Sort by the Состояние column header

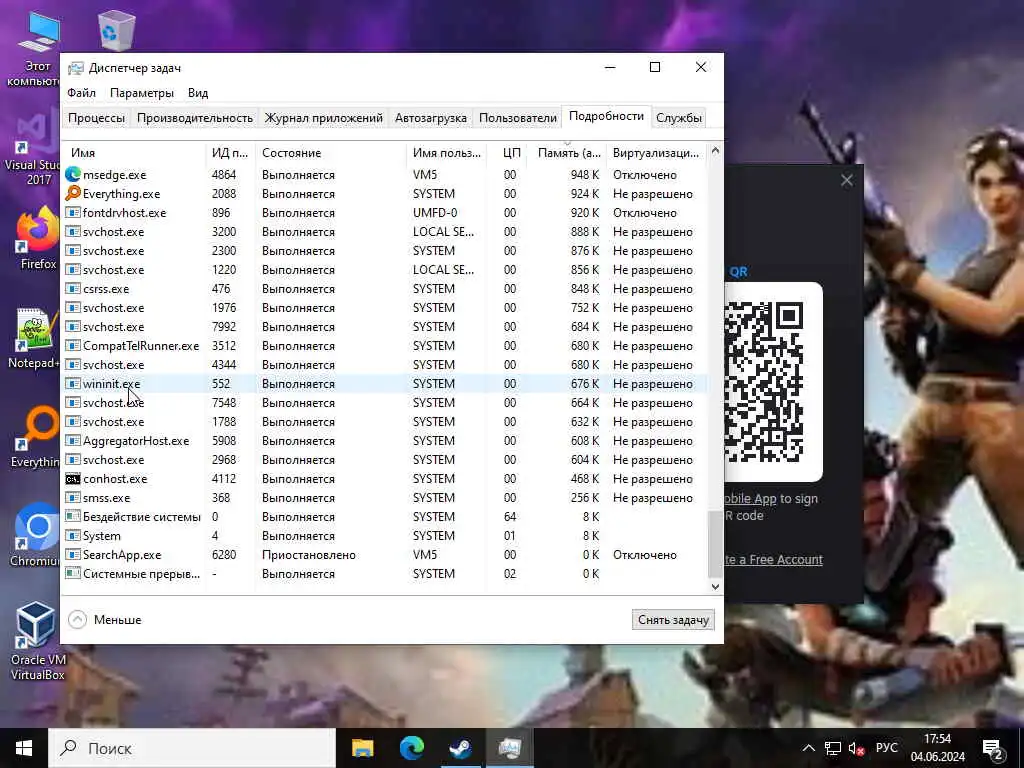tap(330, 153)
